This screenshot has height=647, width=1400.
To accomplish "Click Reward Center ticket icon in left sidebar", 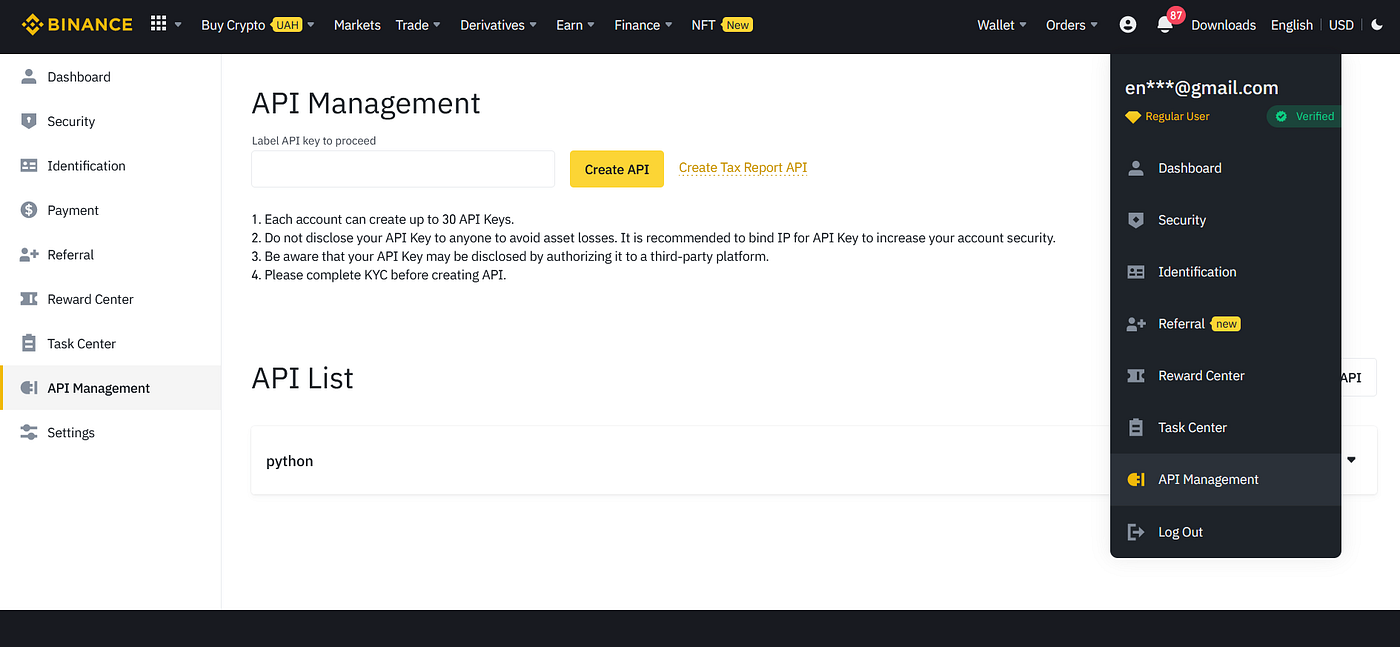I will click(x=29, y=299).
